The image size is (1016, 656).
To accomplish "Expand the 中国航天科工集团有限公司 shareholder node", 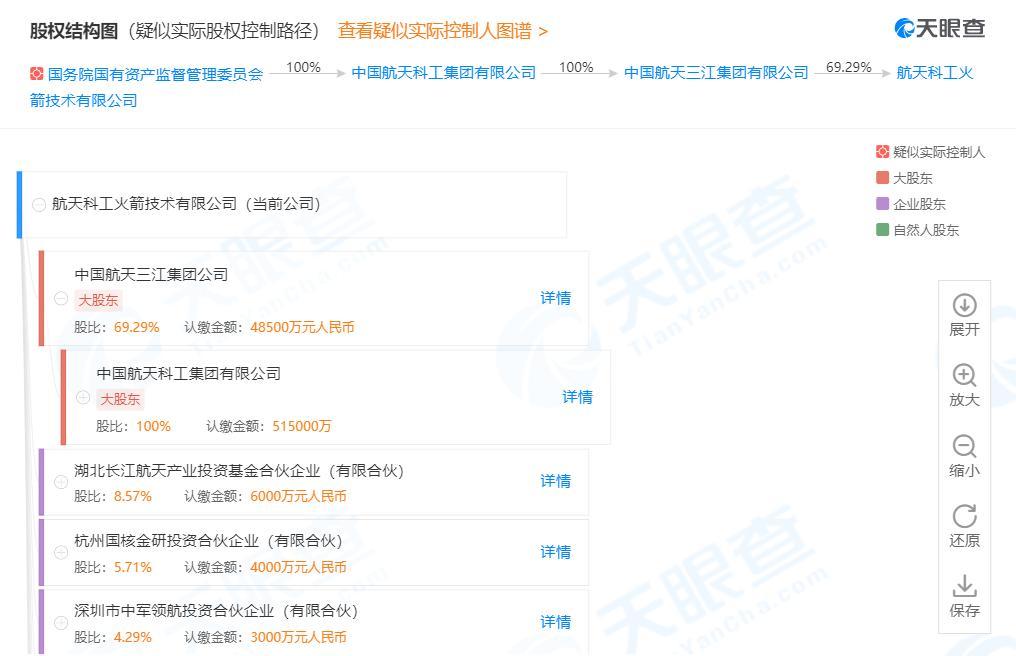I will click(83, 397).
